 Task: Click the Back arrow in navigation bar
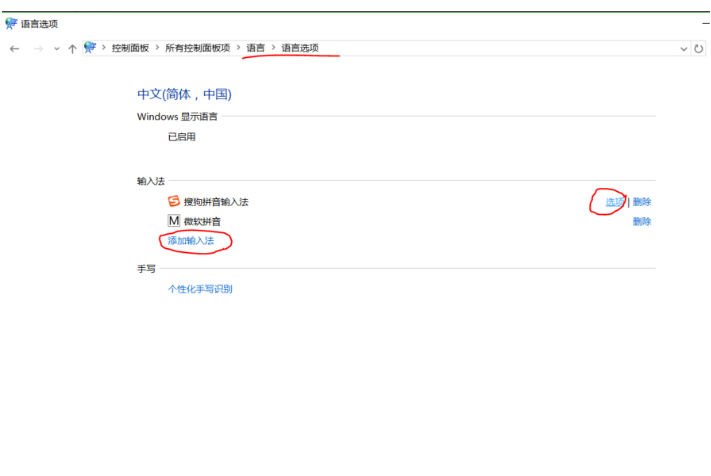pos(14,48)
